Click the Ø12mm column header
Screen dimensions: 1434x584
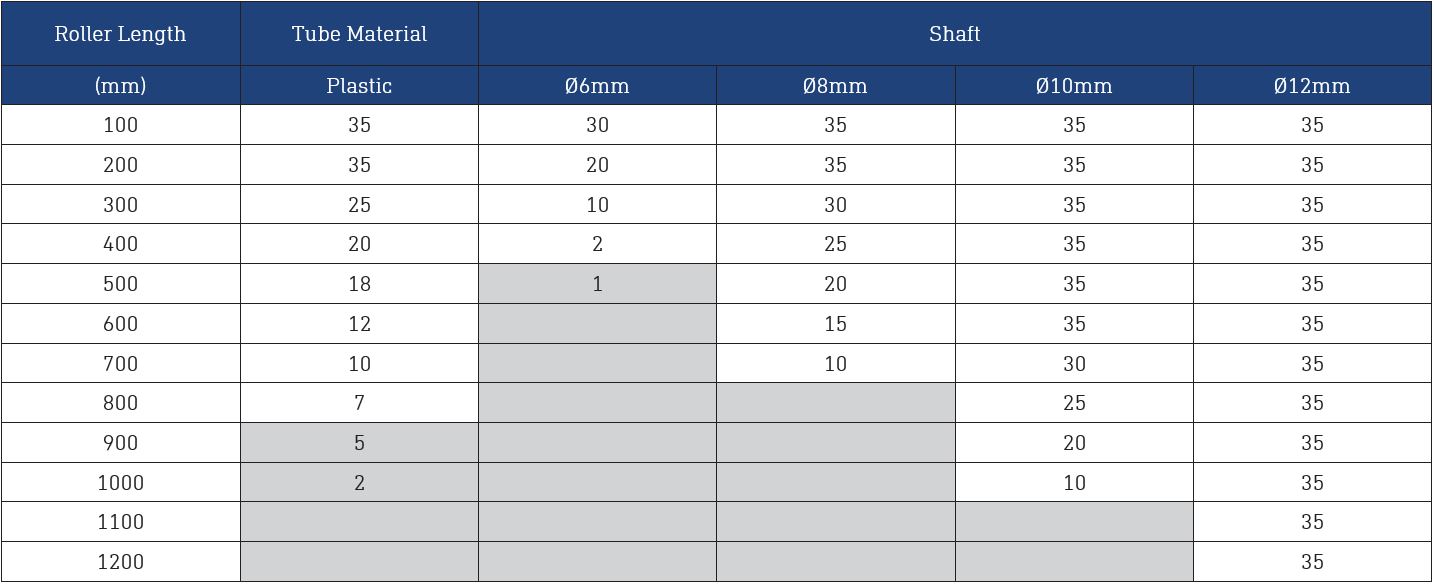[x=1312, y=86]
